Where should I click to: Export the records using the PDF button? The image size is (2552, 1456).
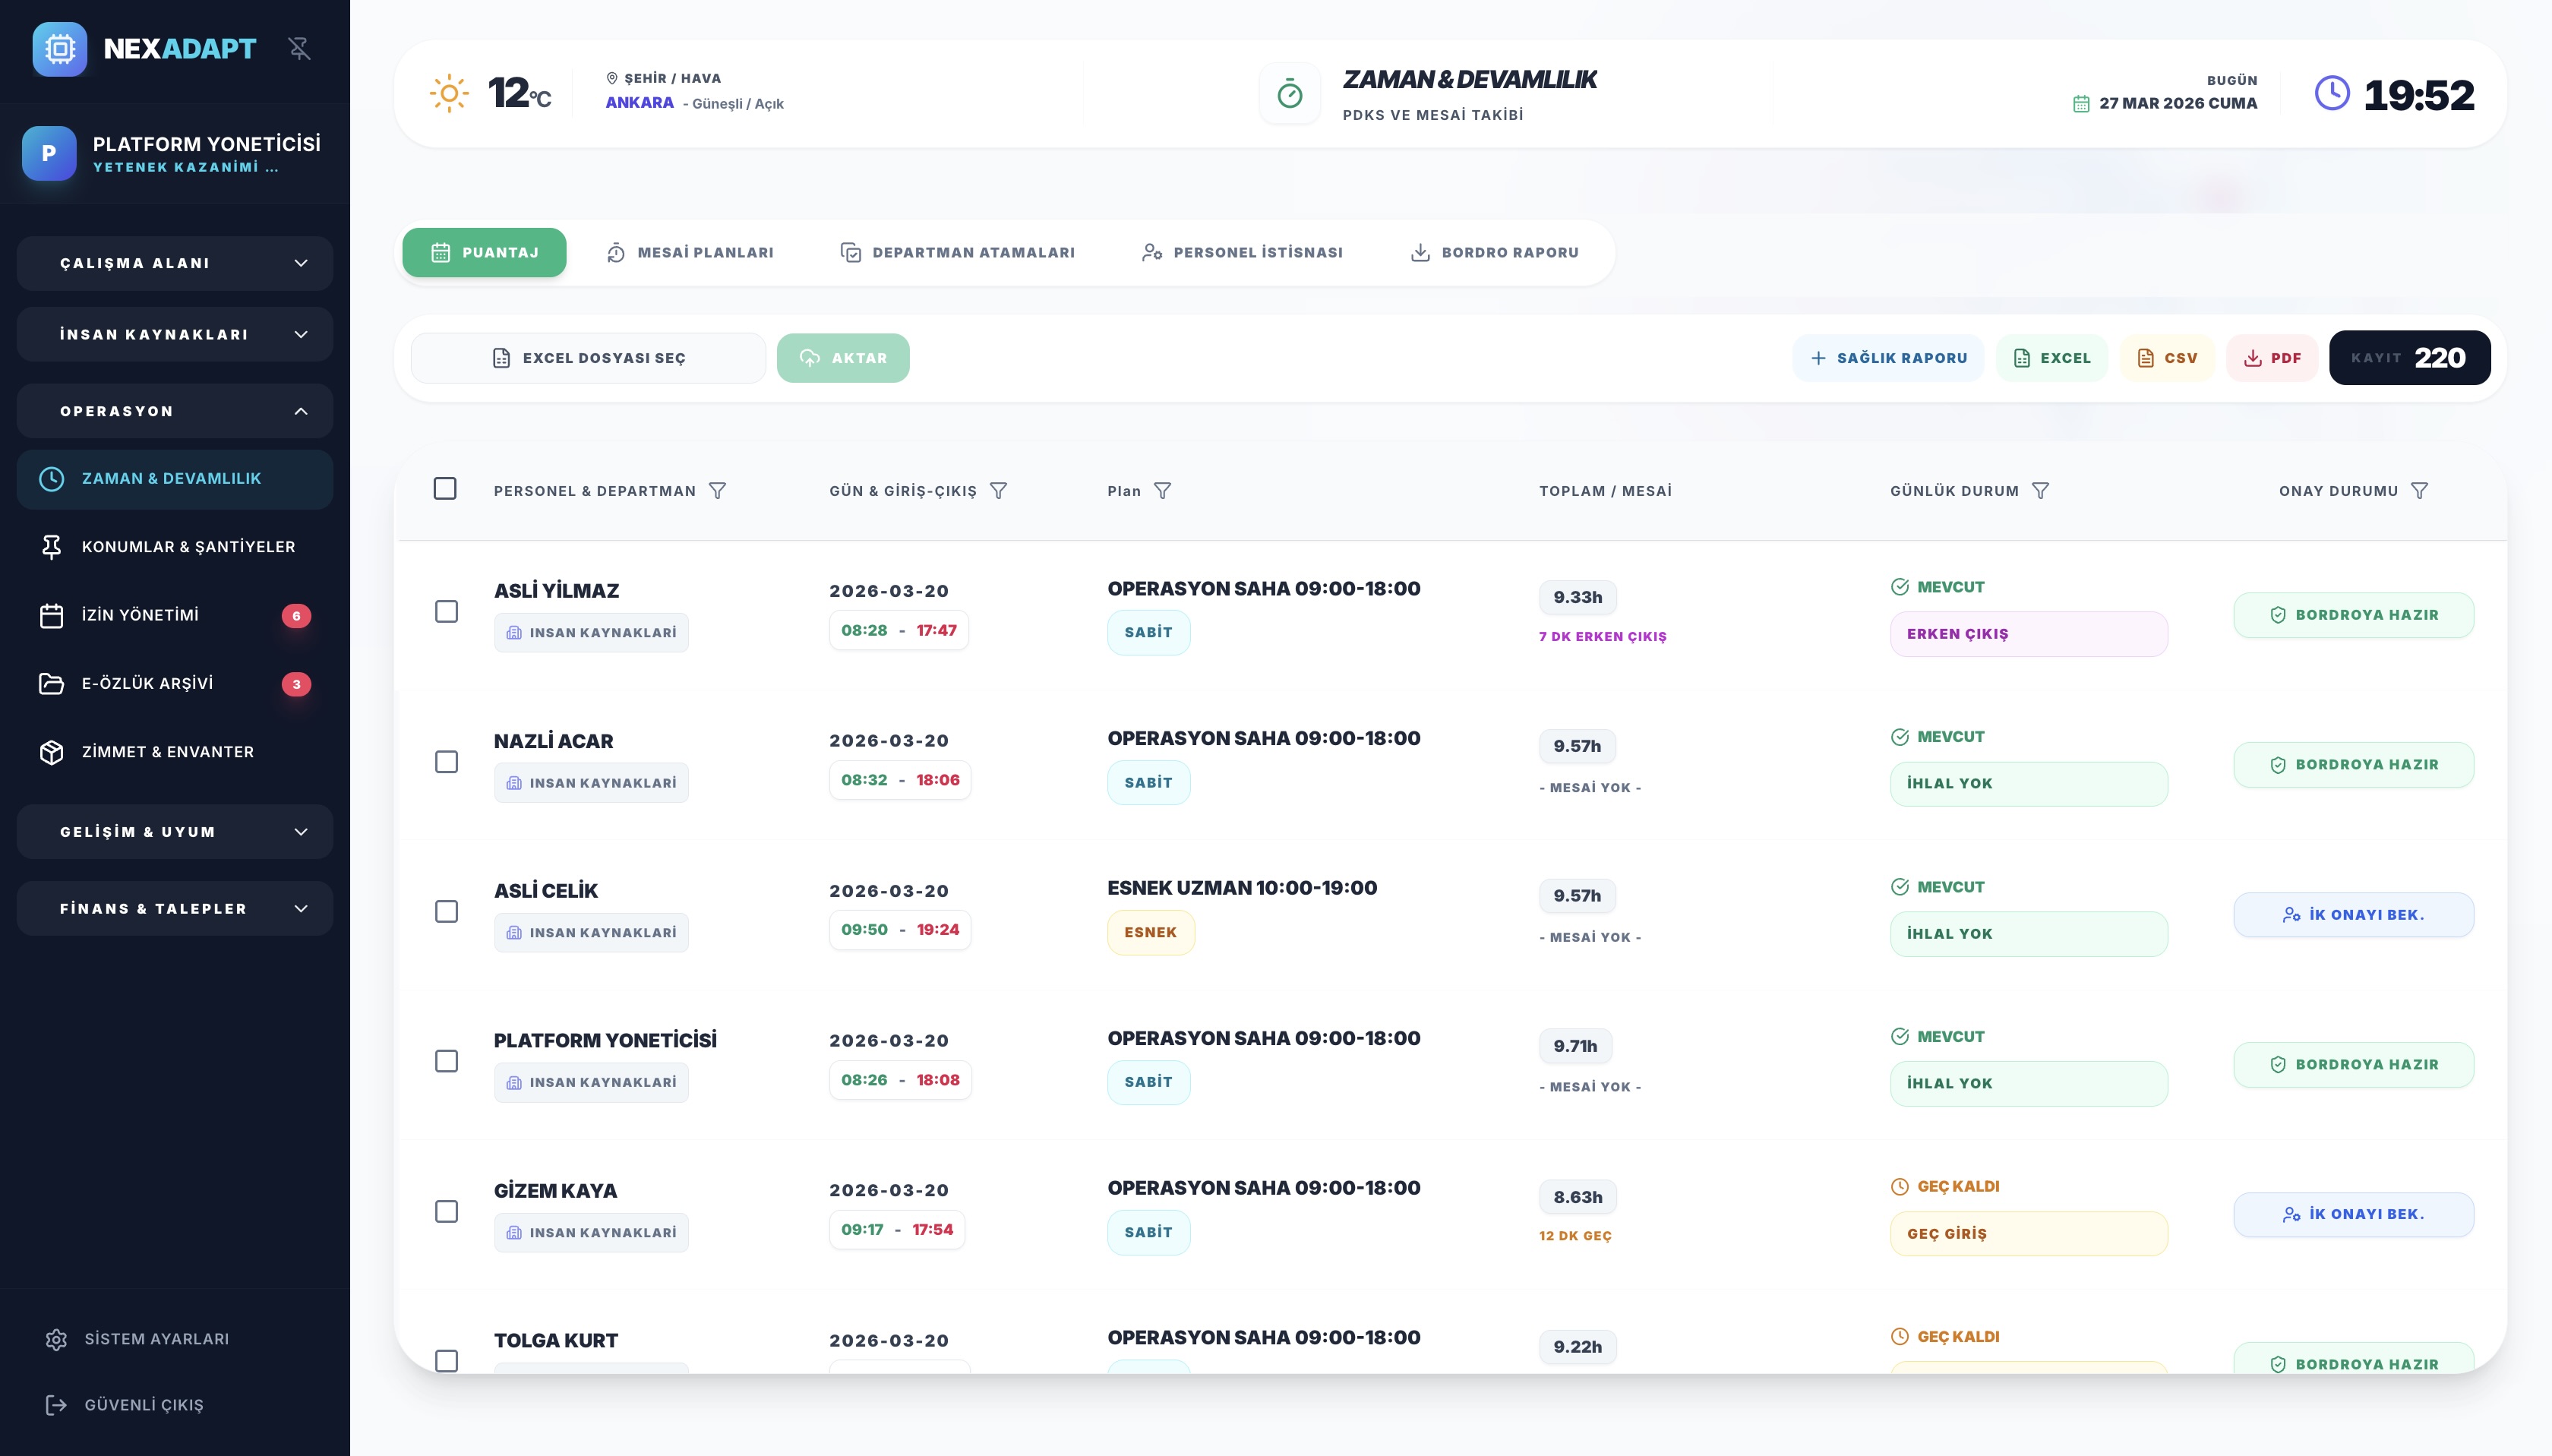click(2272, 358)
